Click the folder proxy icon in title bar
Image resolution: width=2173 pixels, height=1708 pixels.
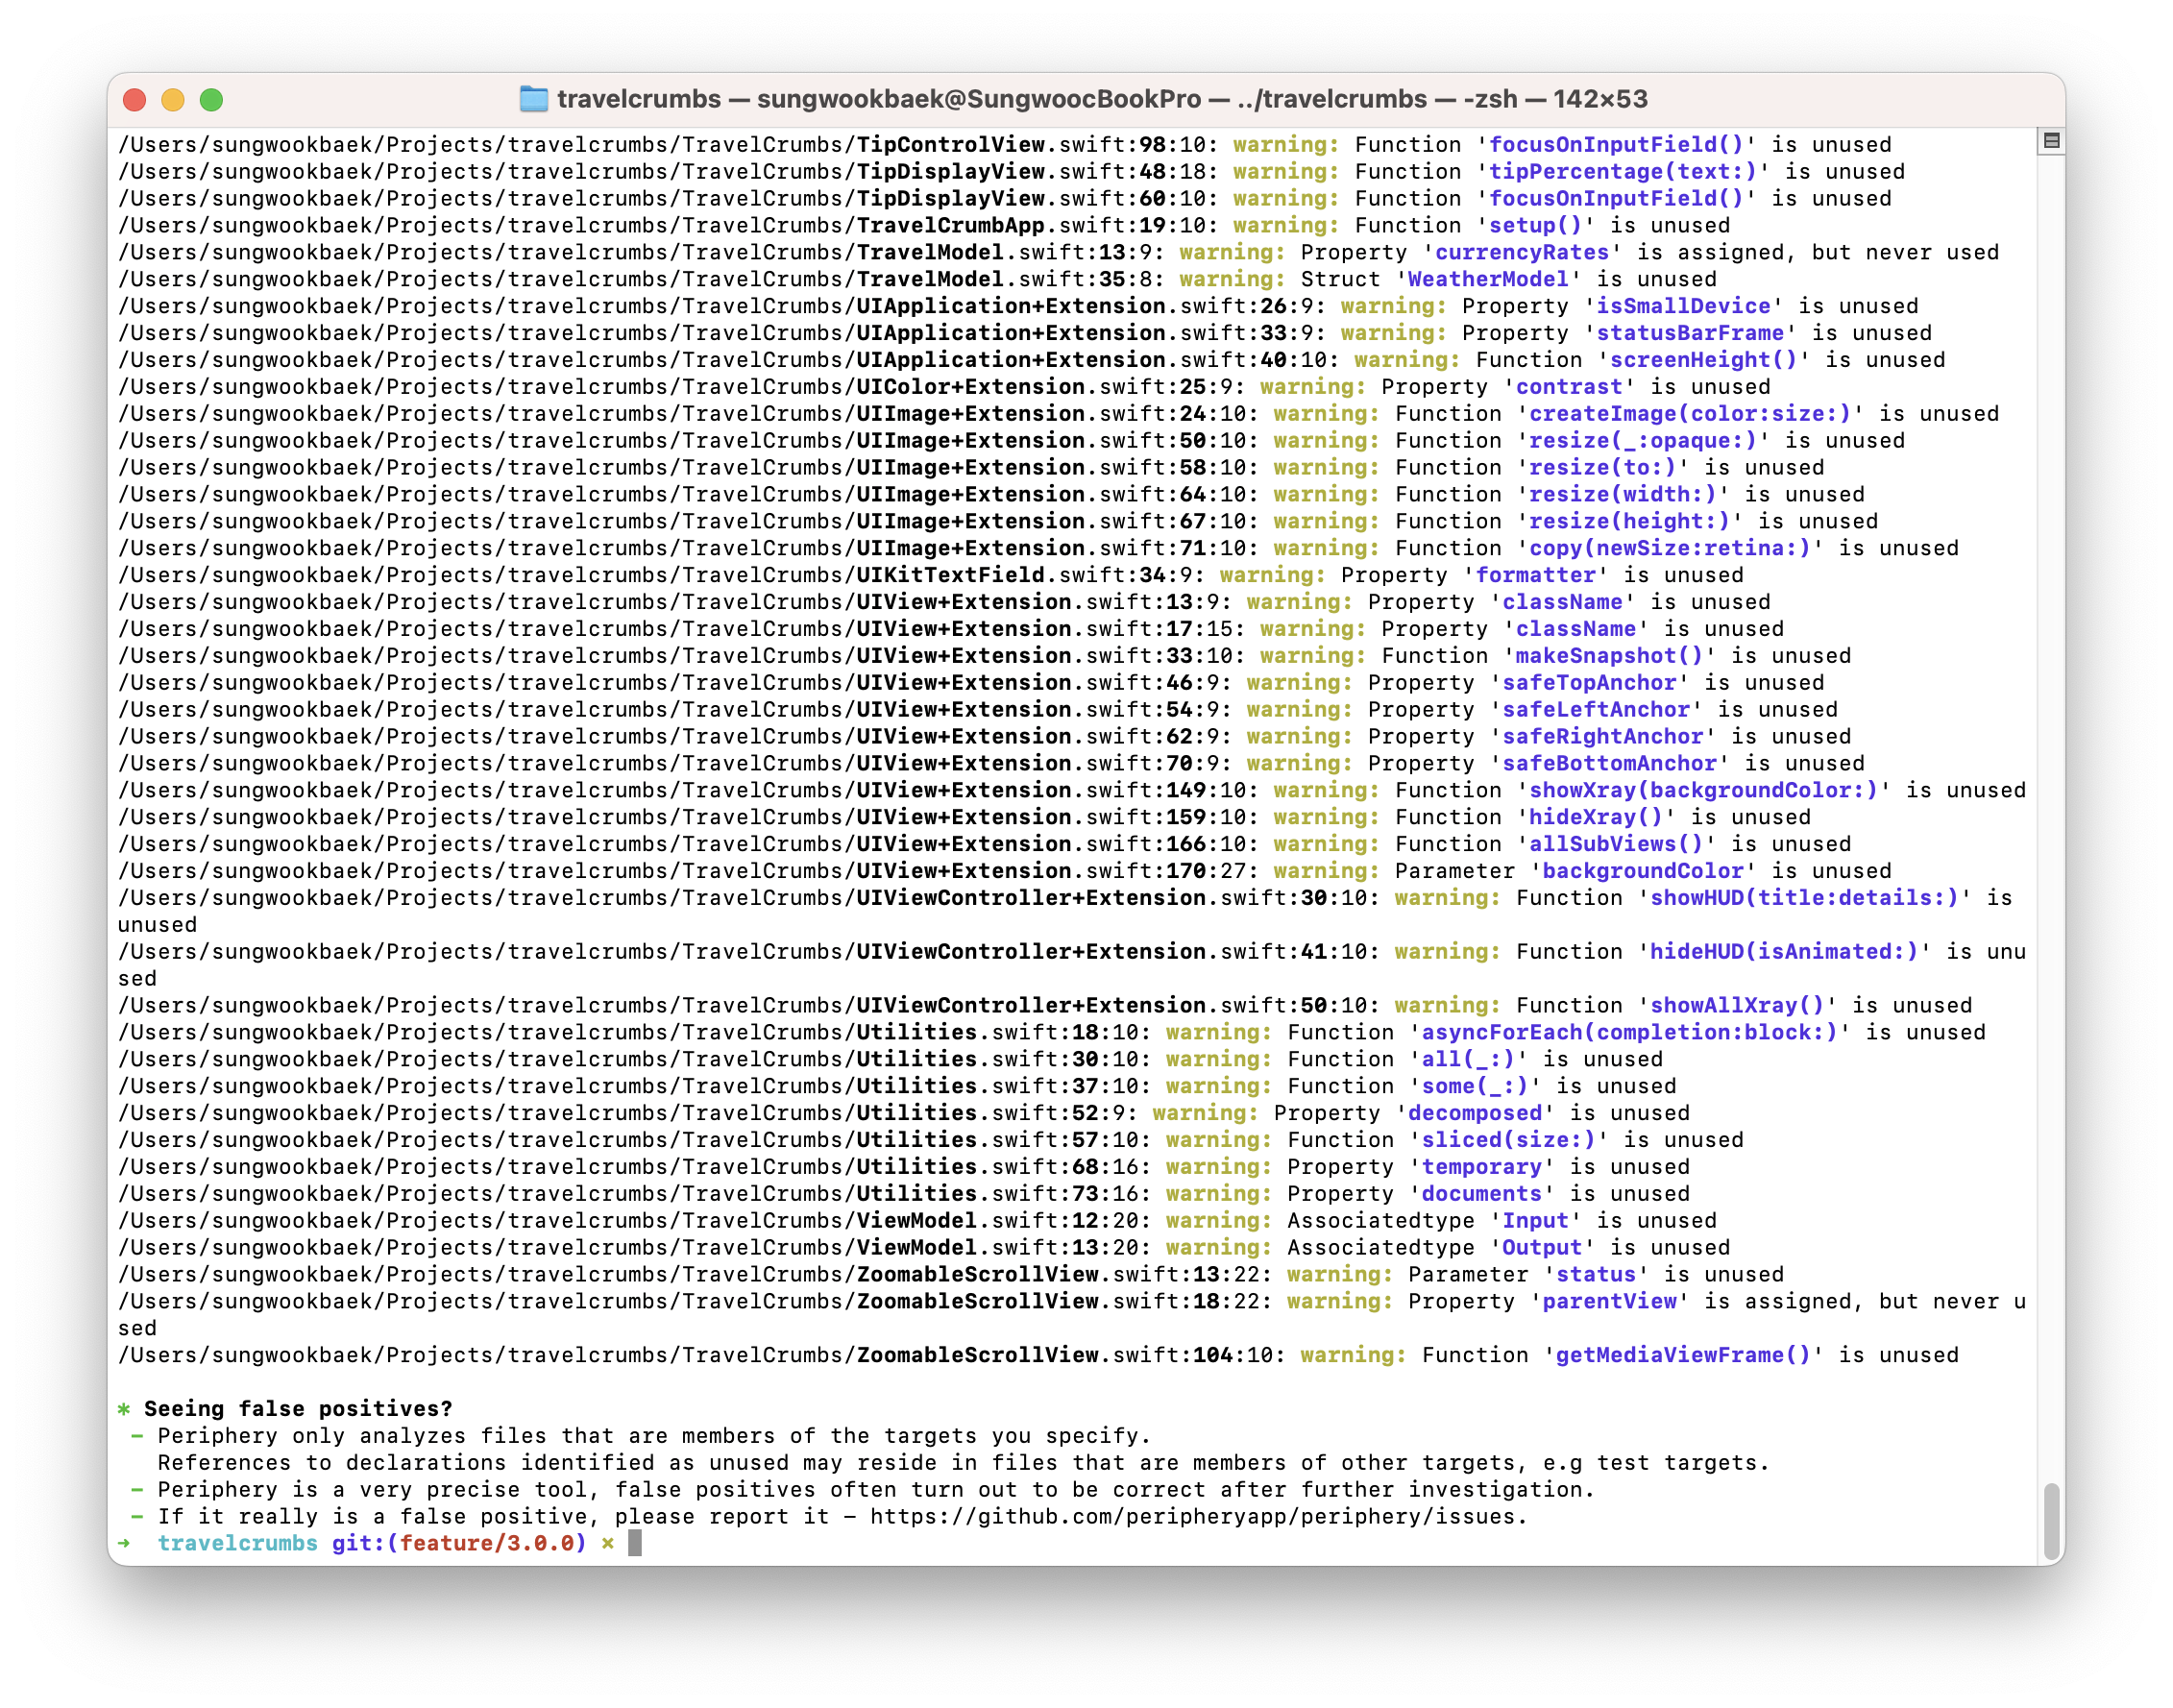pyautogui.click(x=534, y=99)
